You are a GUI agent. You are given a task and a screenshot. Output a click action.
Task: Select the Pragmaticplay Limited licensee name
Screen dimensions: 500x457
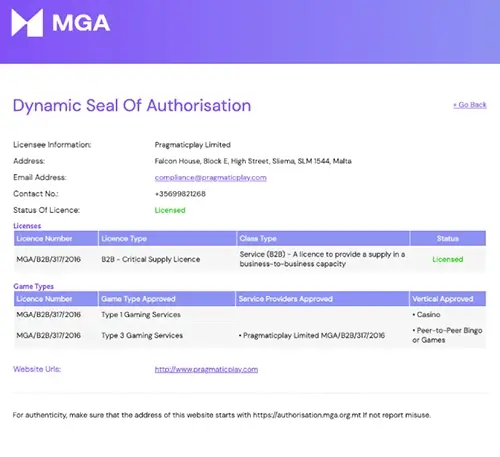(193, 145)
